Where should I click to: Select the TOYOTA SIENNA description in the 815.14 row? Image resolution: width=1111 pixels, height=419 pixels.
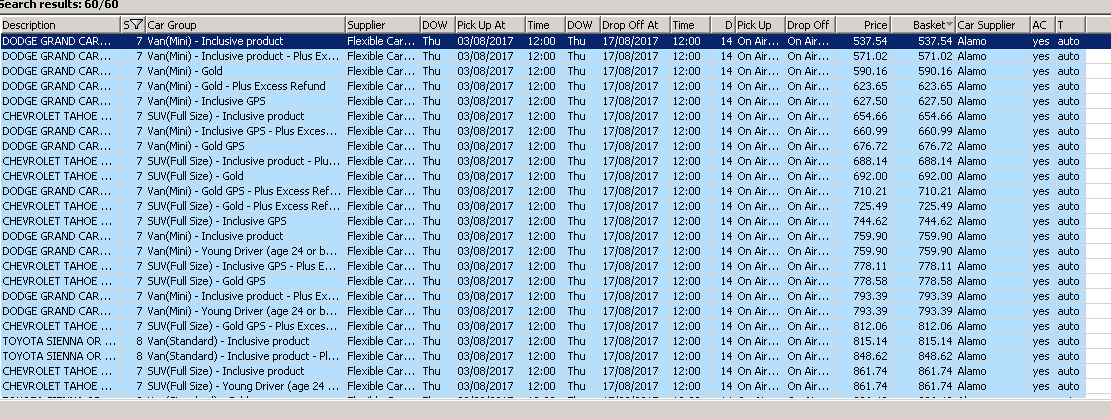61,341
